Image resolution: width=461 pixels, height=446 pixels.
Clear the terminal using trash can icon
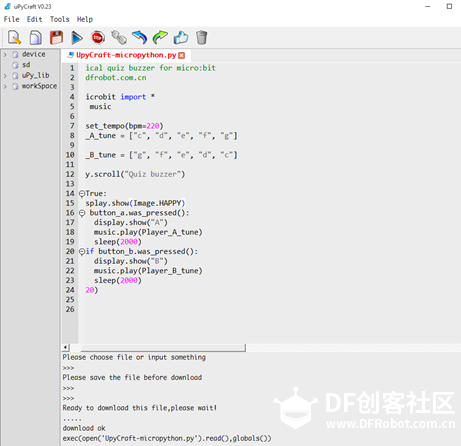(x=201, y=37)
